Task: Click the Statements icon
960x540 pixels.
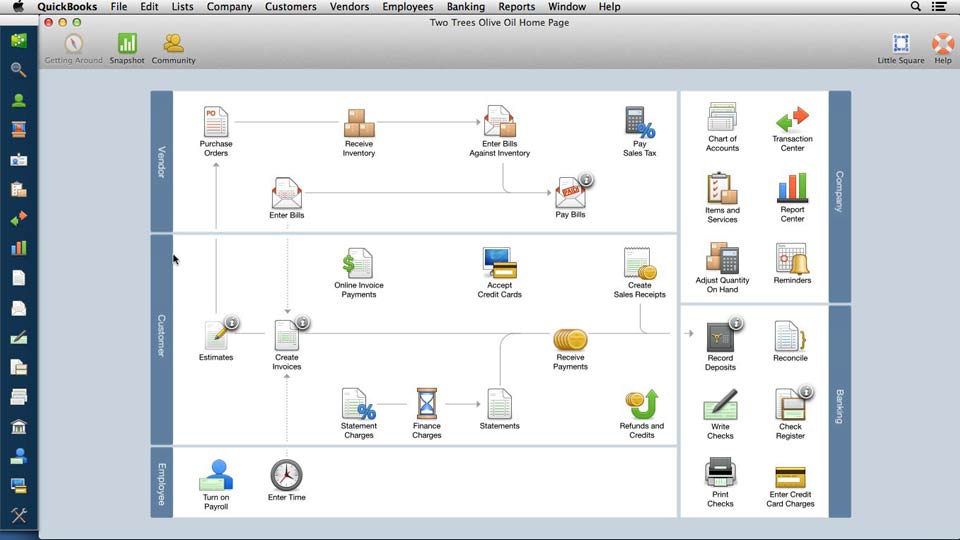Action: [500, 404]
